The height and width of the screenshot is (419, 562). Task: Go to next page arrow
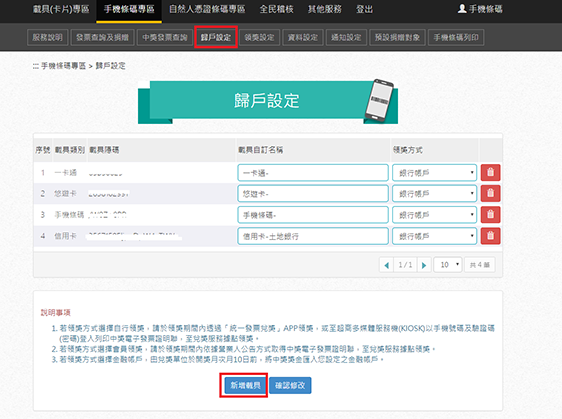click(424, 265)
